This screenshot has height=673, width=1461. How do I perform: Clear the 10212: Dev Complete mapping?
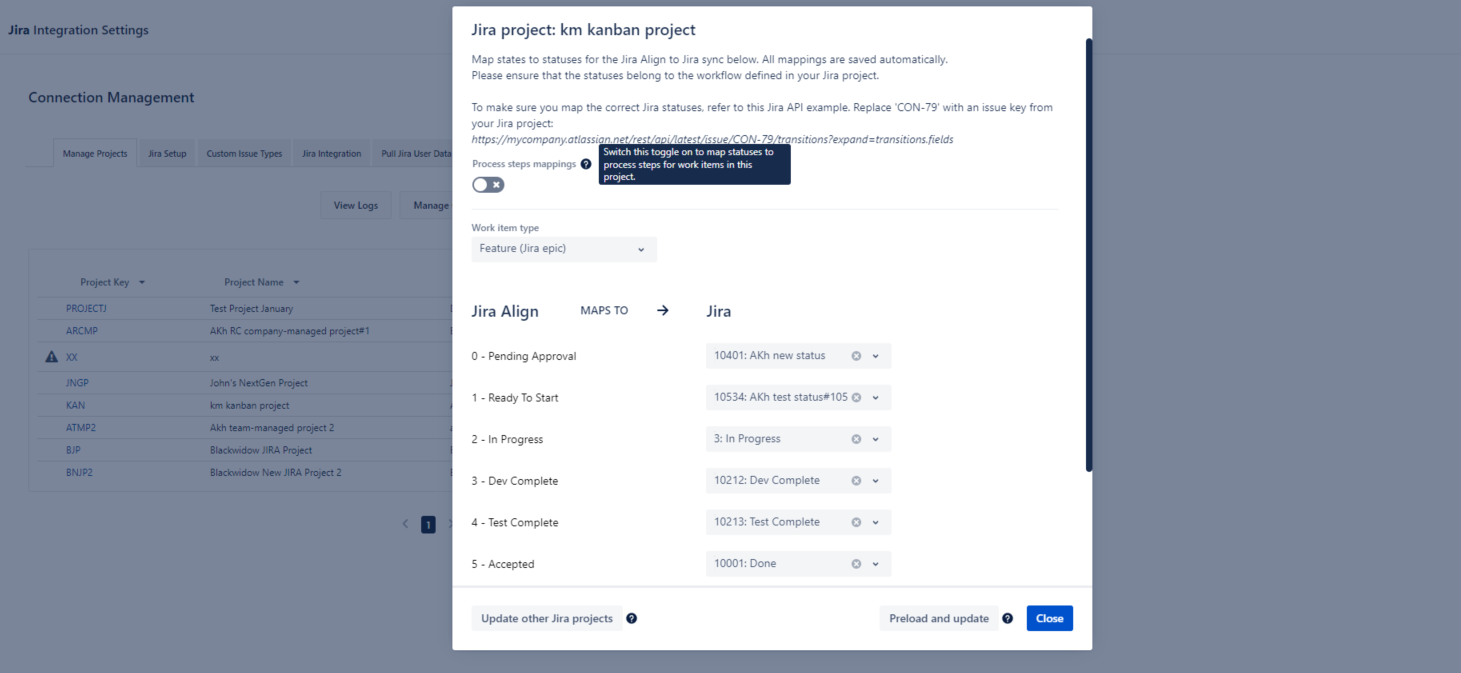click(x=856, y=481)
